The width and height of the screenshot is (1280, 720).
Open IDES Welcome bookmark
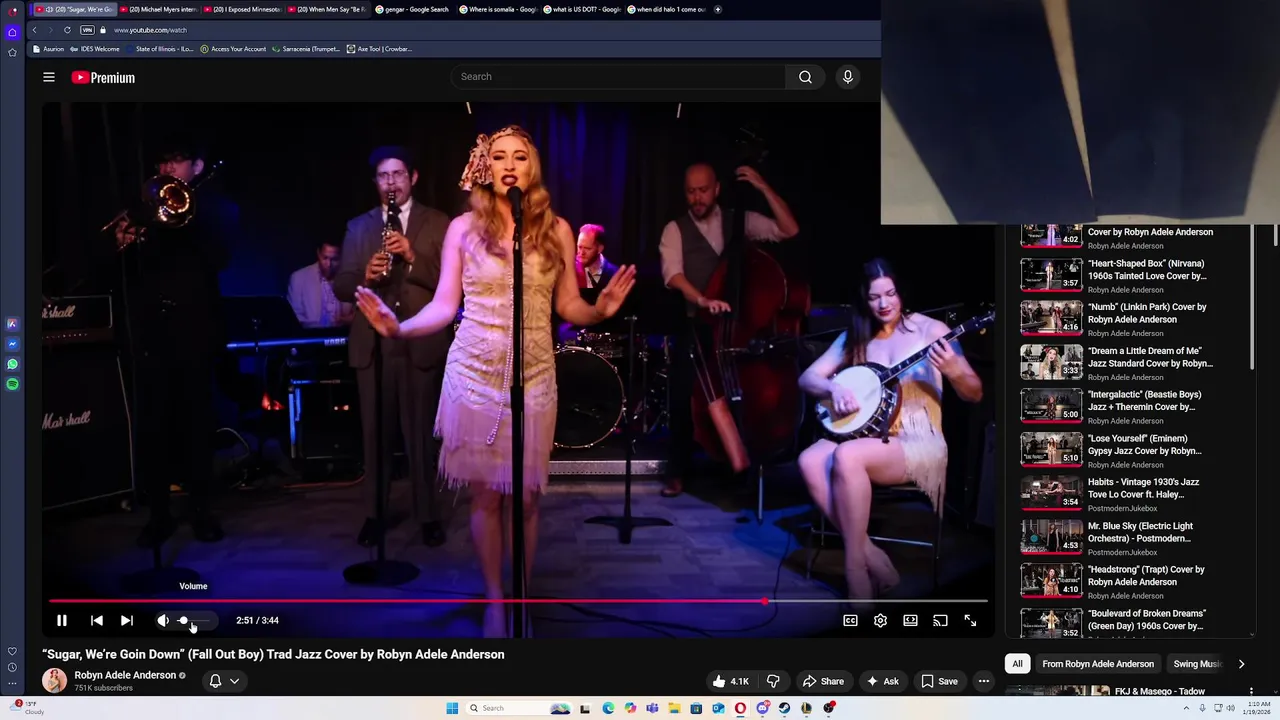(95, 49)
